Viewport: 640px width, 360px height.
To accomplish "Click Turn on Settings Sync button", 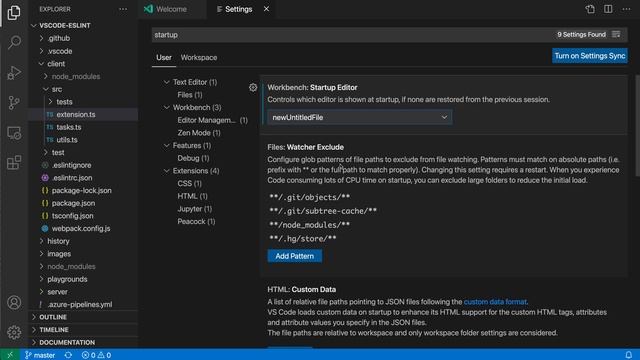I will coord(590,56).
